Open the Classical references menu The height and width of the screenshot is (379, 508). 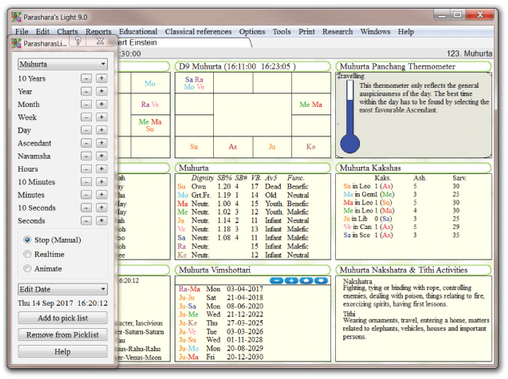(198, 32)
